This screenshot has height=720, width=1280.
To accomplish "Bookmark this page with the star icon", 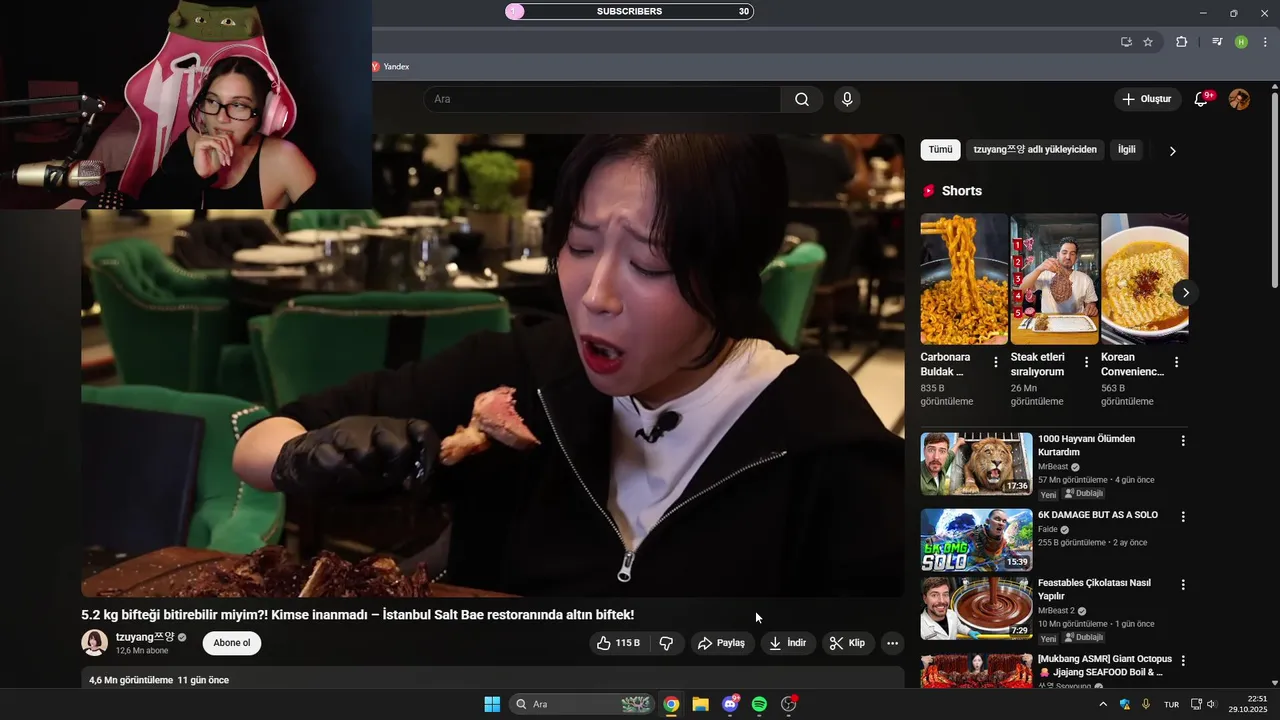I will coord(1148,42).
